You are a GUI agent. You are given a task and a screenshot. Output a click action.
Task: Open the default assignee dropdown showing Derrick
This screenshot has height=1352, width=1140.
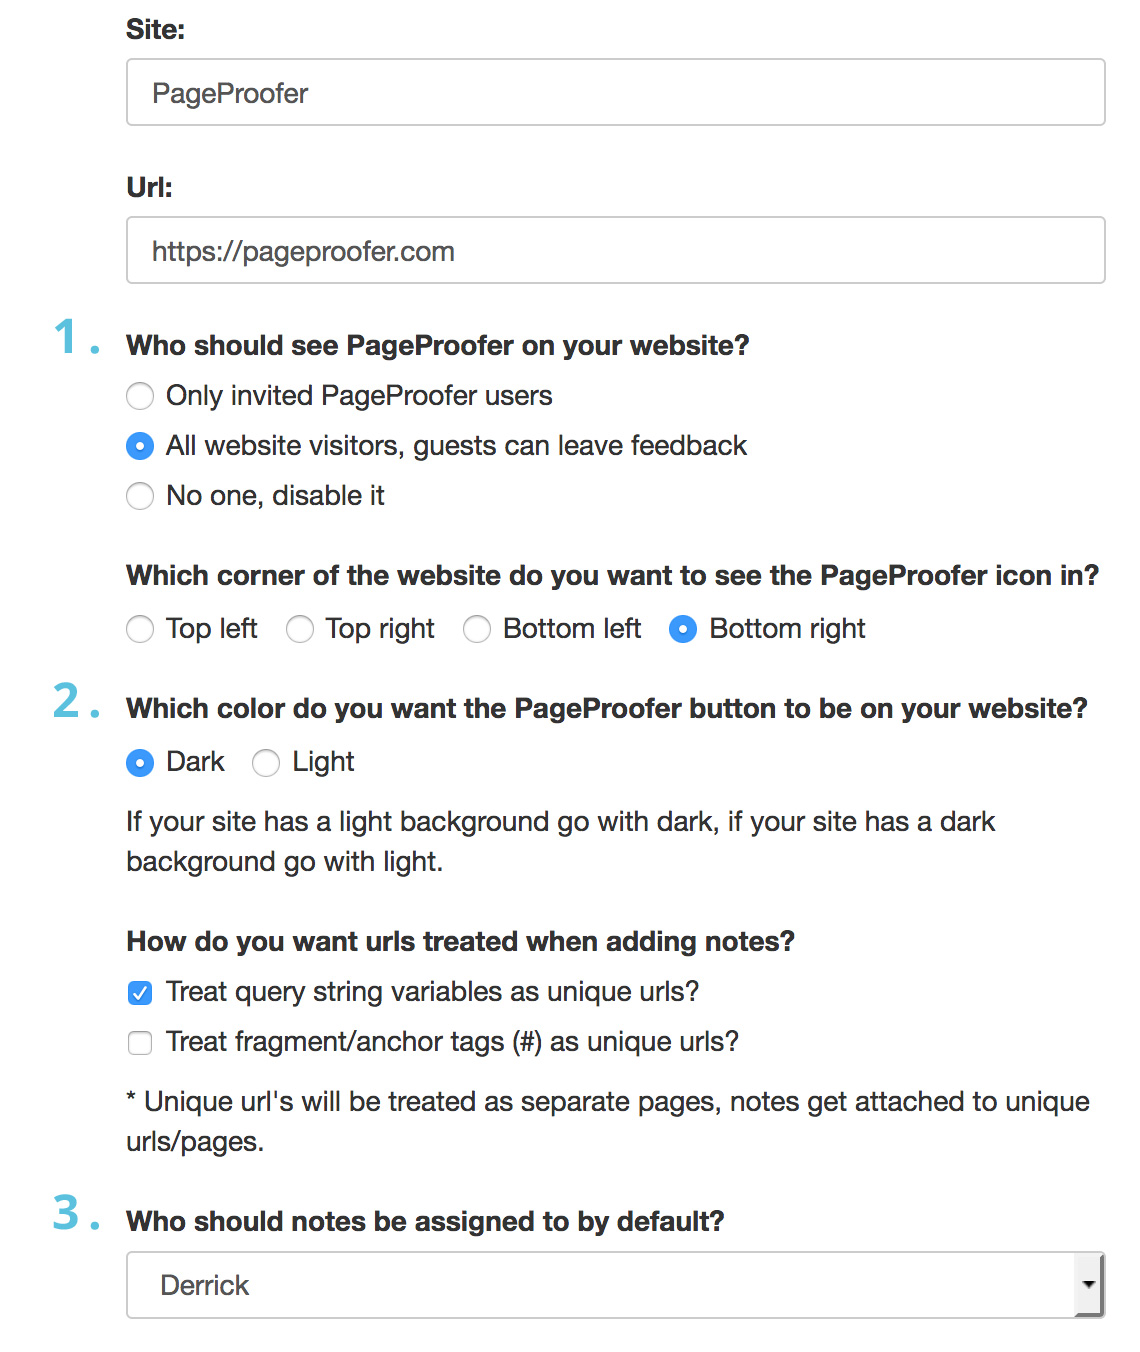(x=615, y=1285)
